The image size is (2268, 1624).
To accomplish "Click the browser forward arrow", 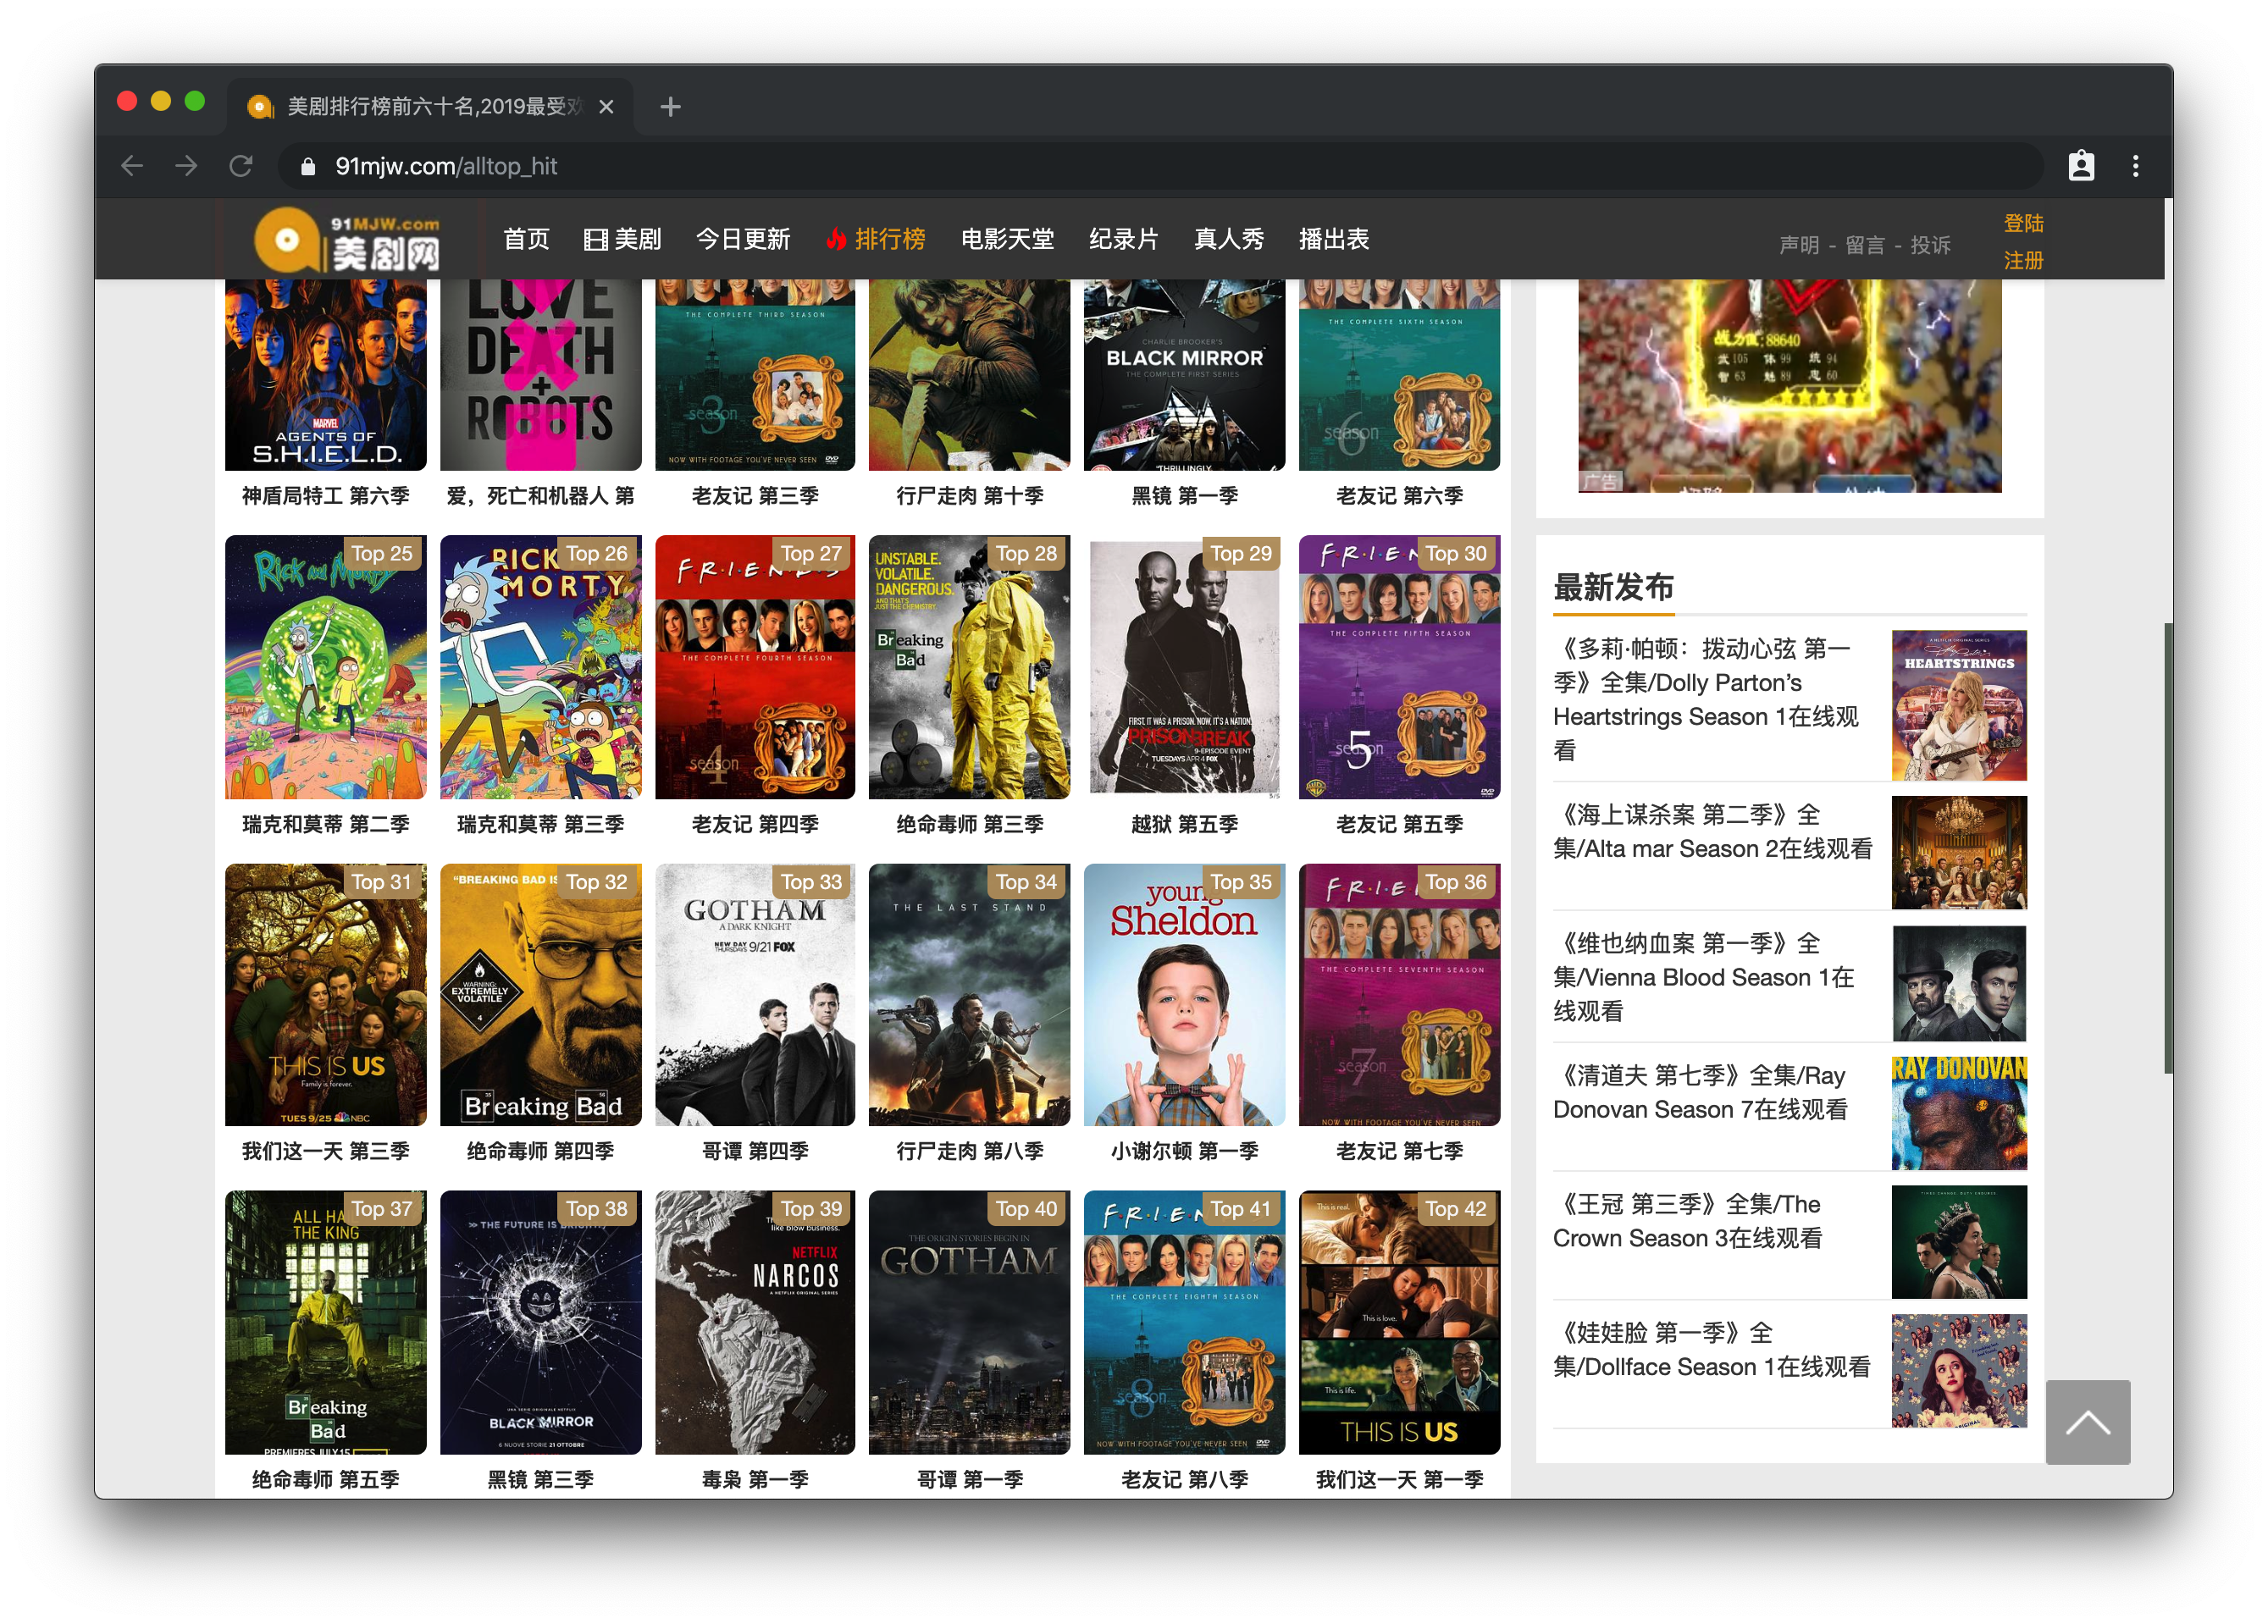I will (186, 166).
